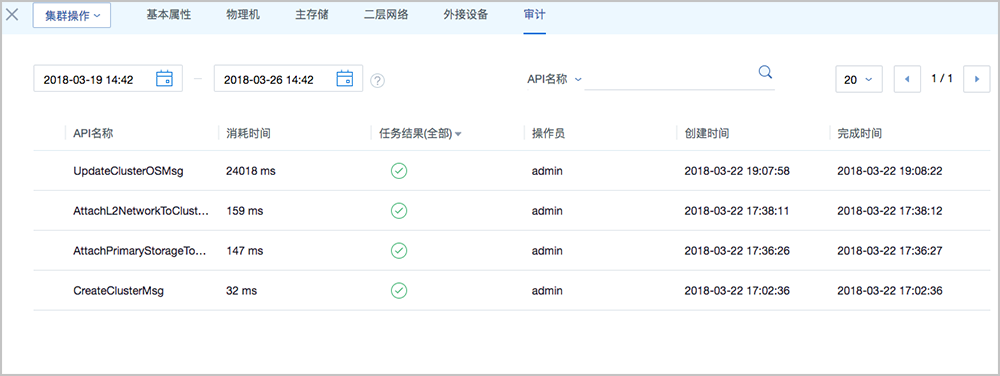Click success checkmark for UpdateClusterOSMsg
1000x376 pixels.
pos(399,171)
